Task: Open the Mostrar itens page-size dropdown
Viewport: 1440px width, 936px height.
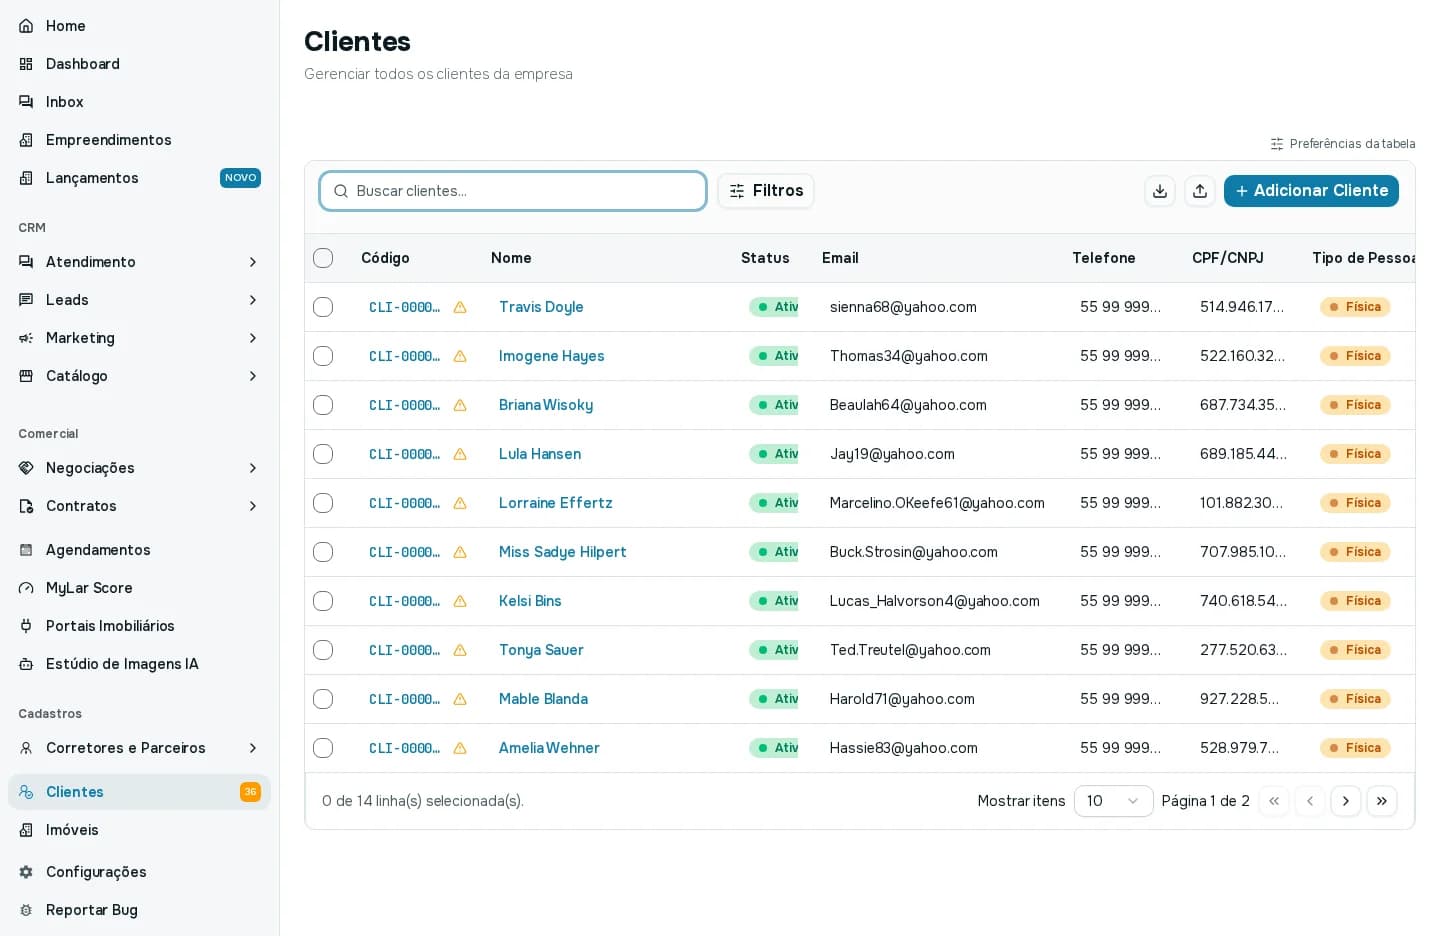Action: pyautogui.click(x=1113, y=801)
